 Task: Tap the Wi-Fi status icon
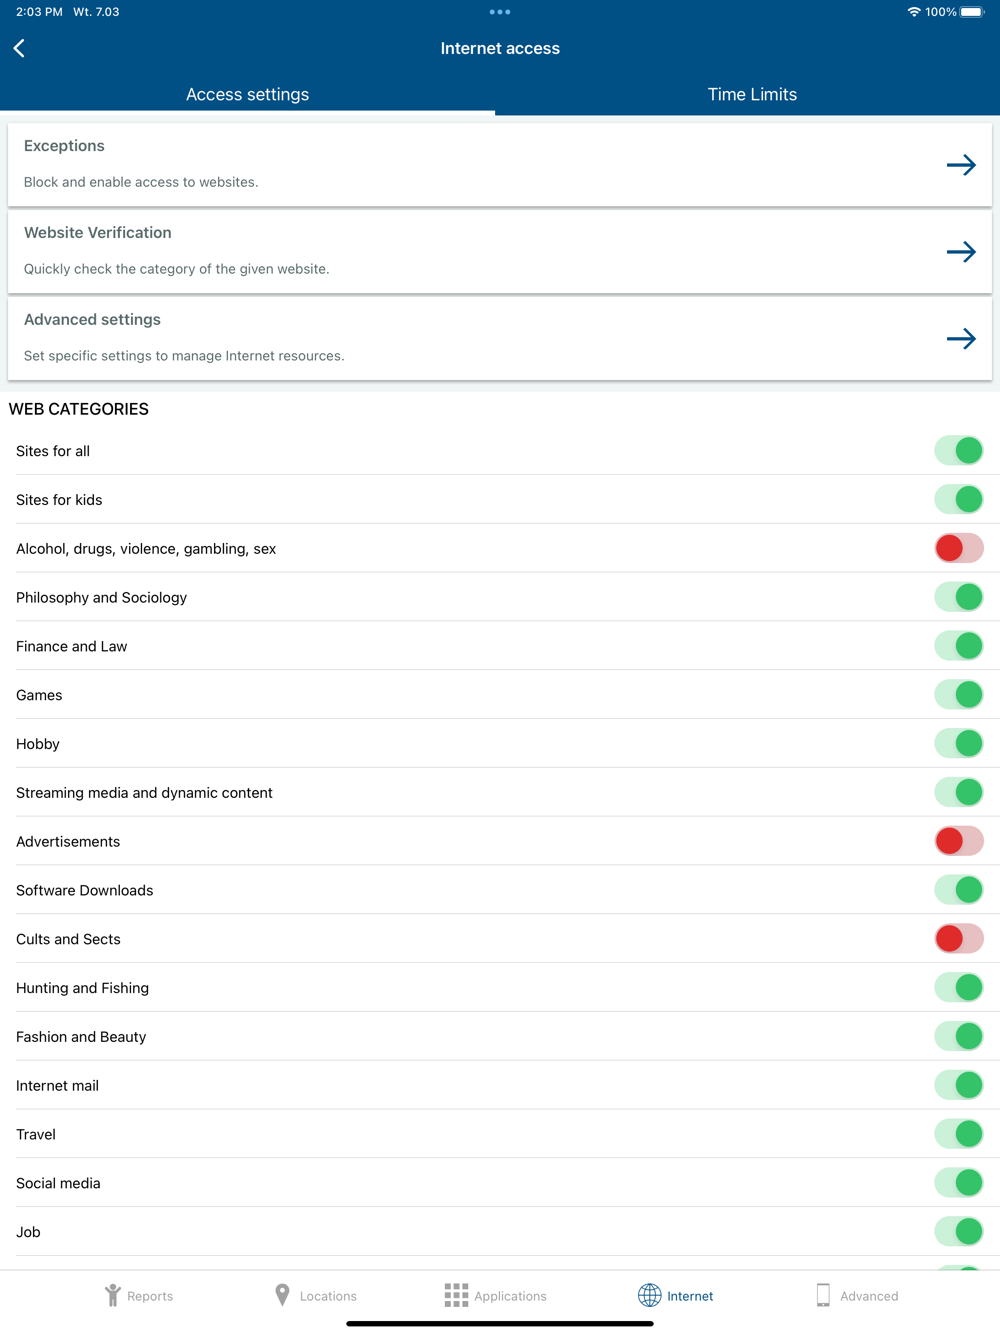[x=914, y=12]
